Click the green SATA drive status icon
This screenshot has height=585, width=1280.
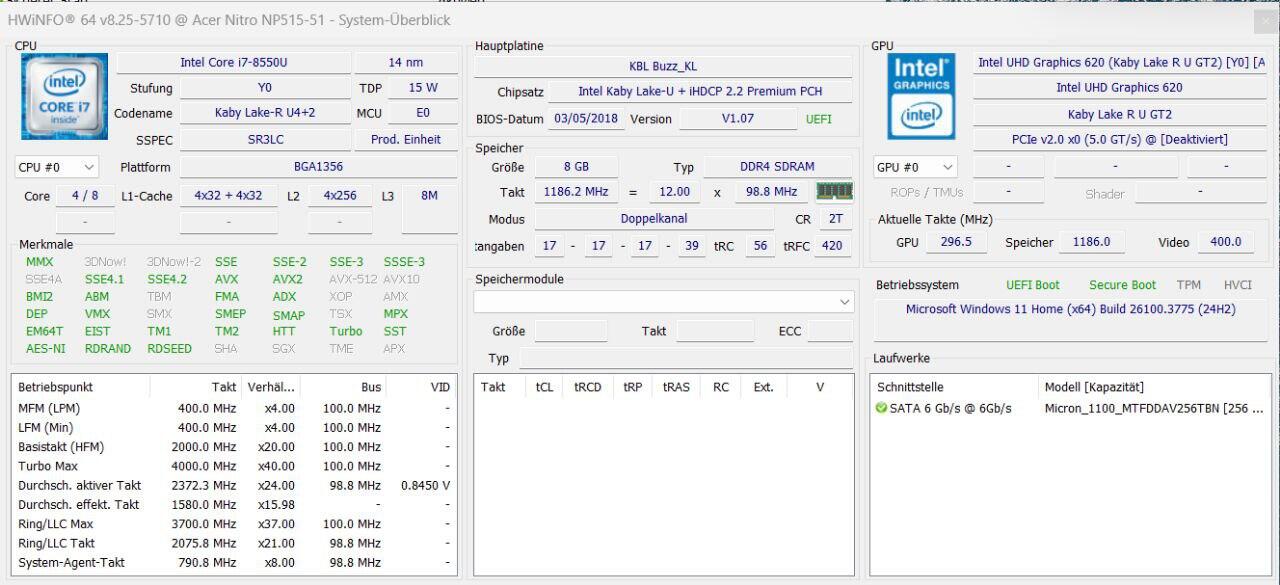[x=881, y=408]
